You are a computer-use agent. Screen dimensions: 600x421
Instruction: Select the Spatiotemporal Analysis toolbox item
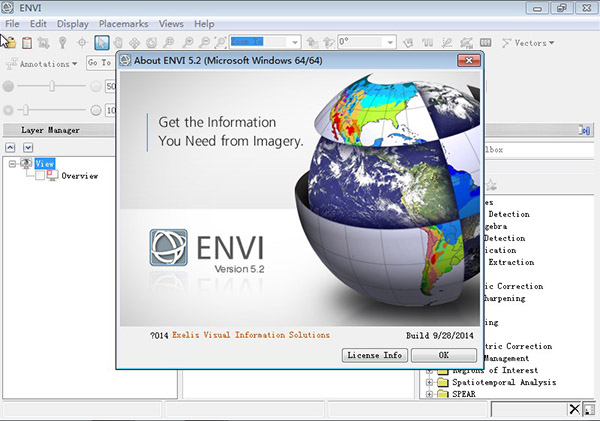pyautogui.click(x=504, y=382)
